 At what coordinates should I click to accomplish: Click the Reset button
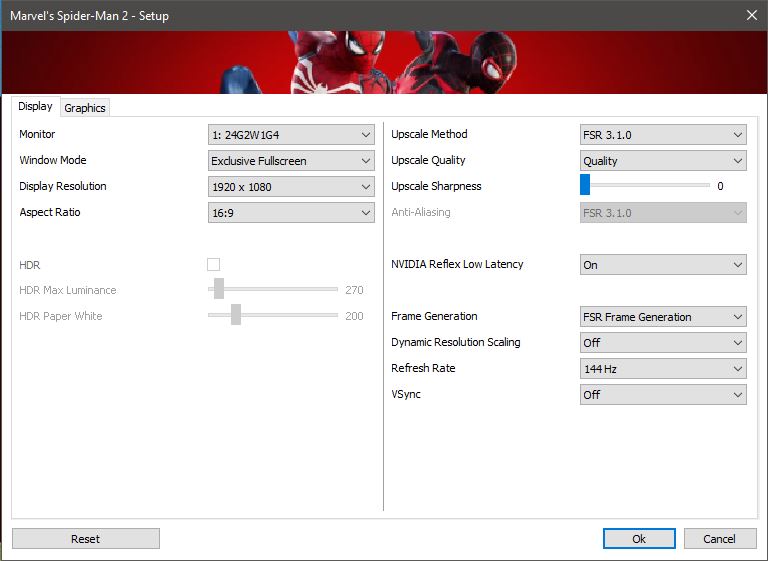click(x=86, y=538)
